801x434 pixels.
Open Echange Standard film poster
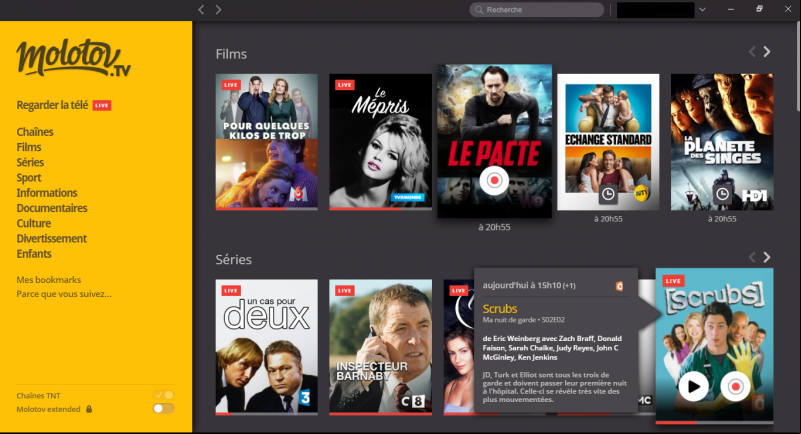click(608, 142)
